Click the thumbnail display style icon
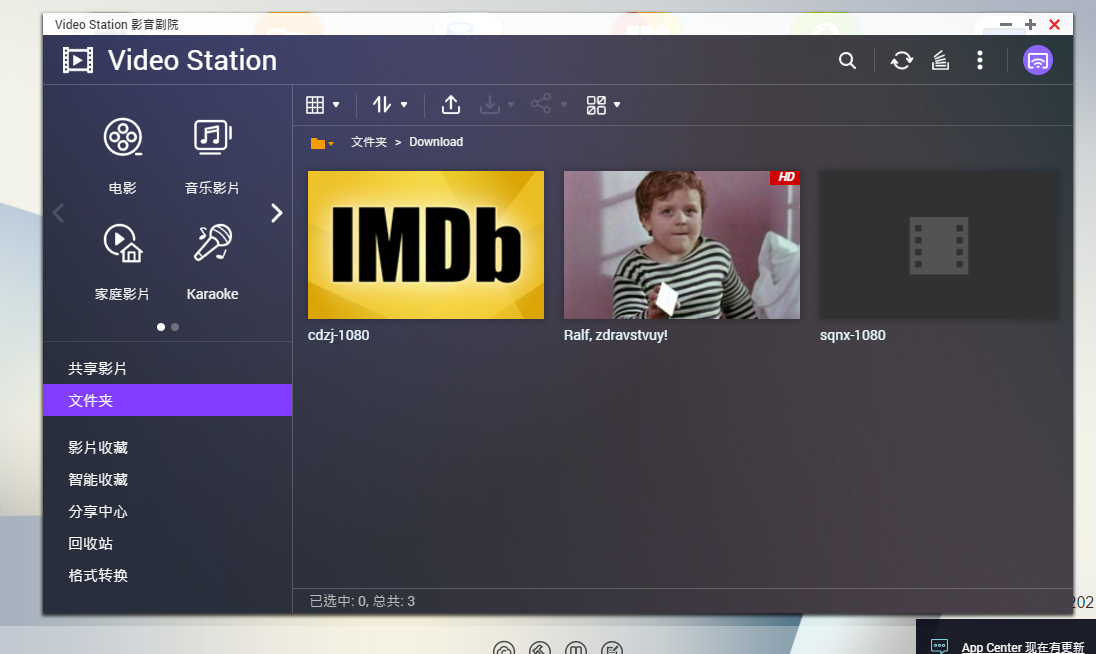 click(x=596, y=106)
